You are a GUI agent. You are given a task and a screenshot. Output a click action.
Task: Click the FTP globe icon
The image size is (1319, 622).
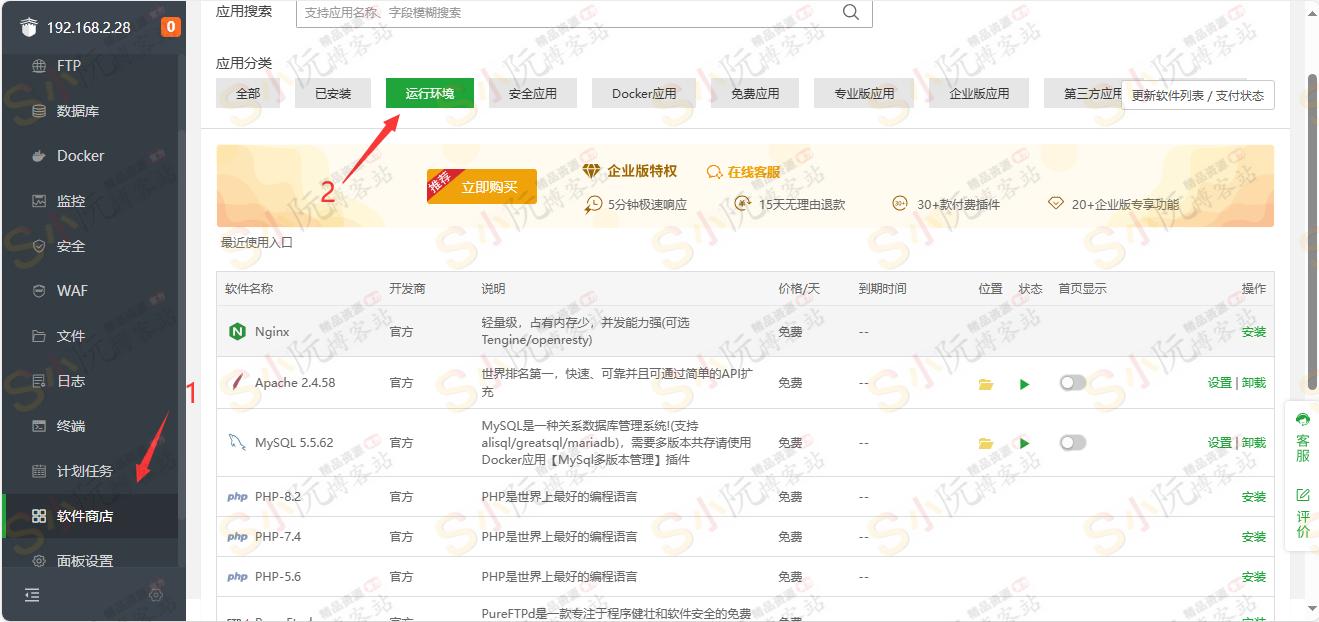point(39,66)
